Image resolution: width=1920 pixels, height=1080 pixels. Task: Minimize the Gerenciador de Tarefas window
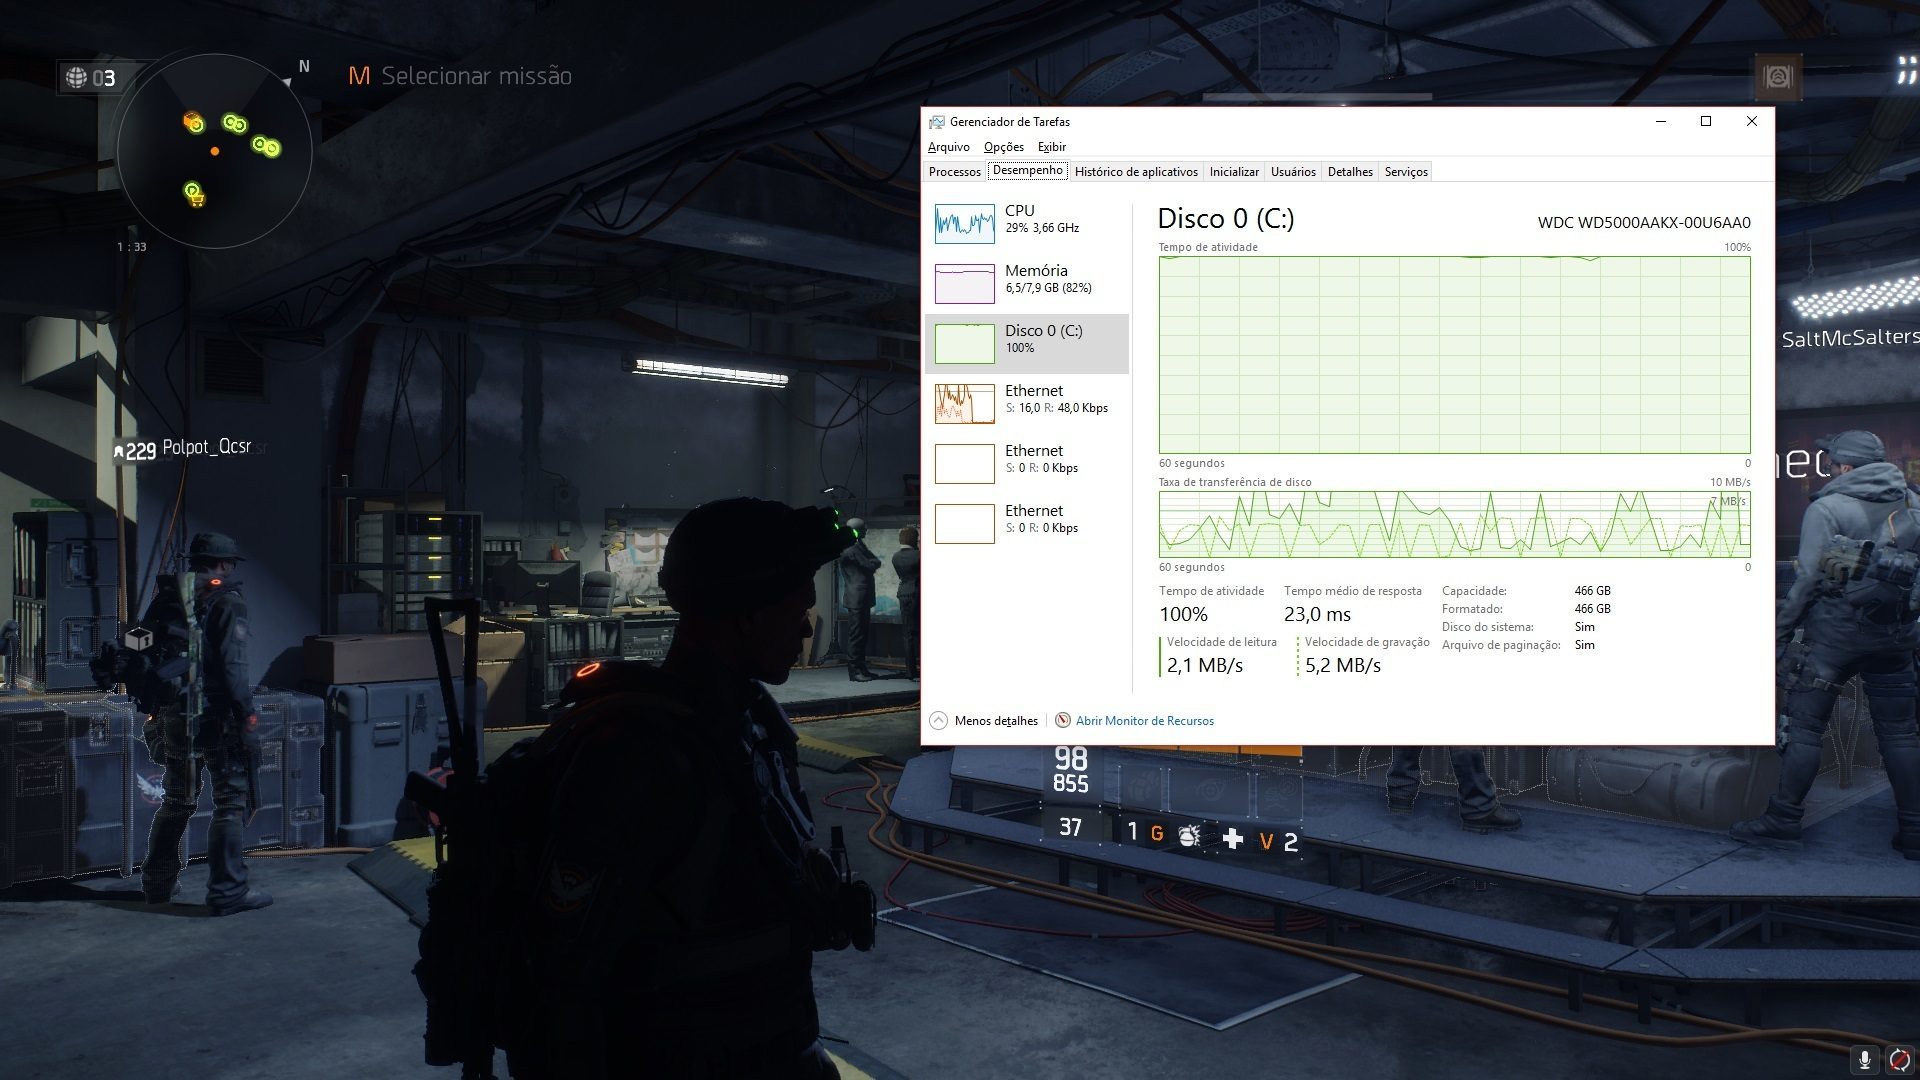click(1661, 122)
